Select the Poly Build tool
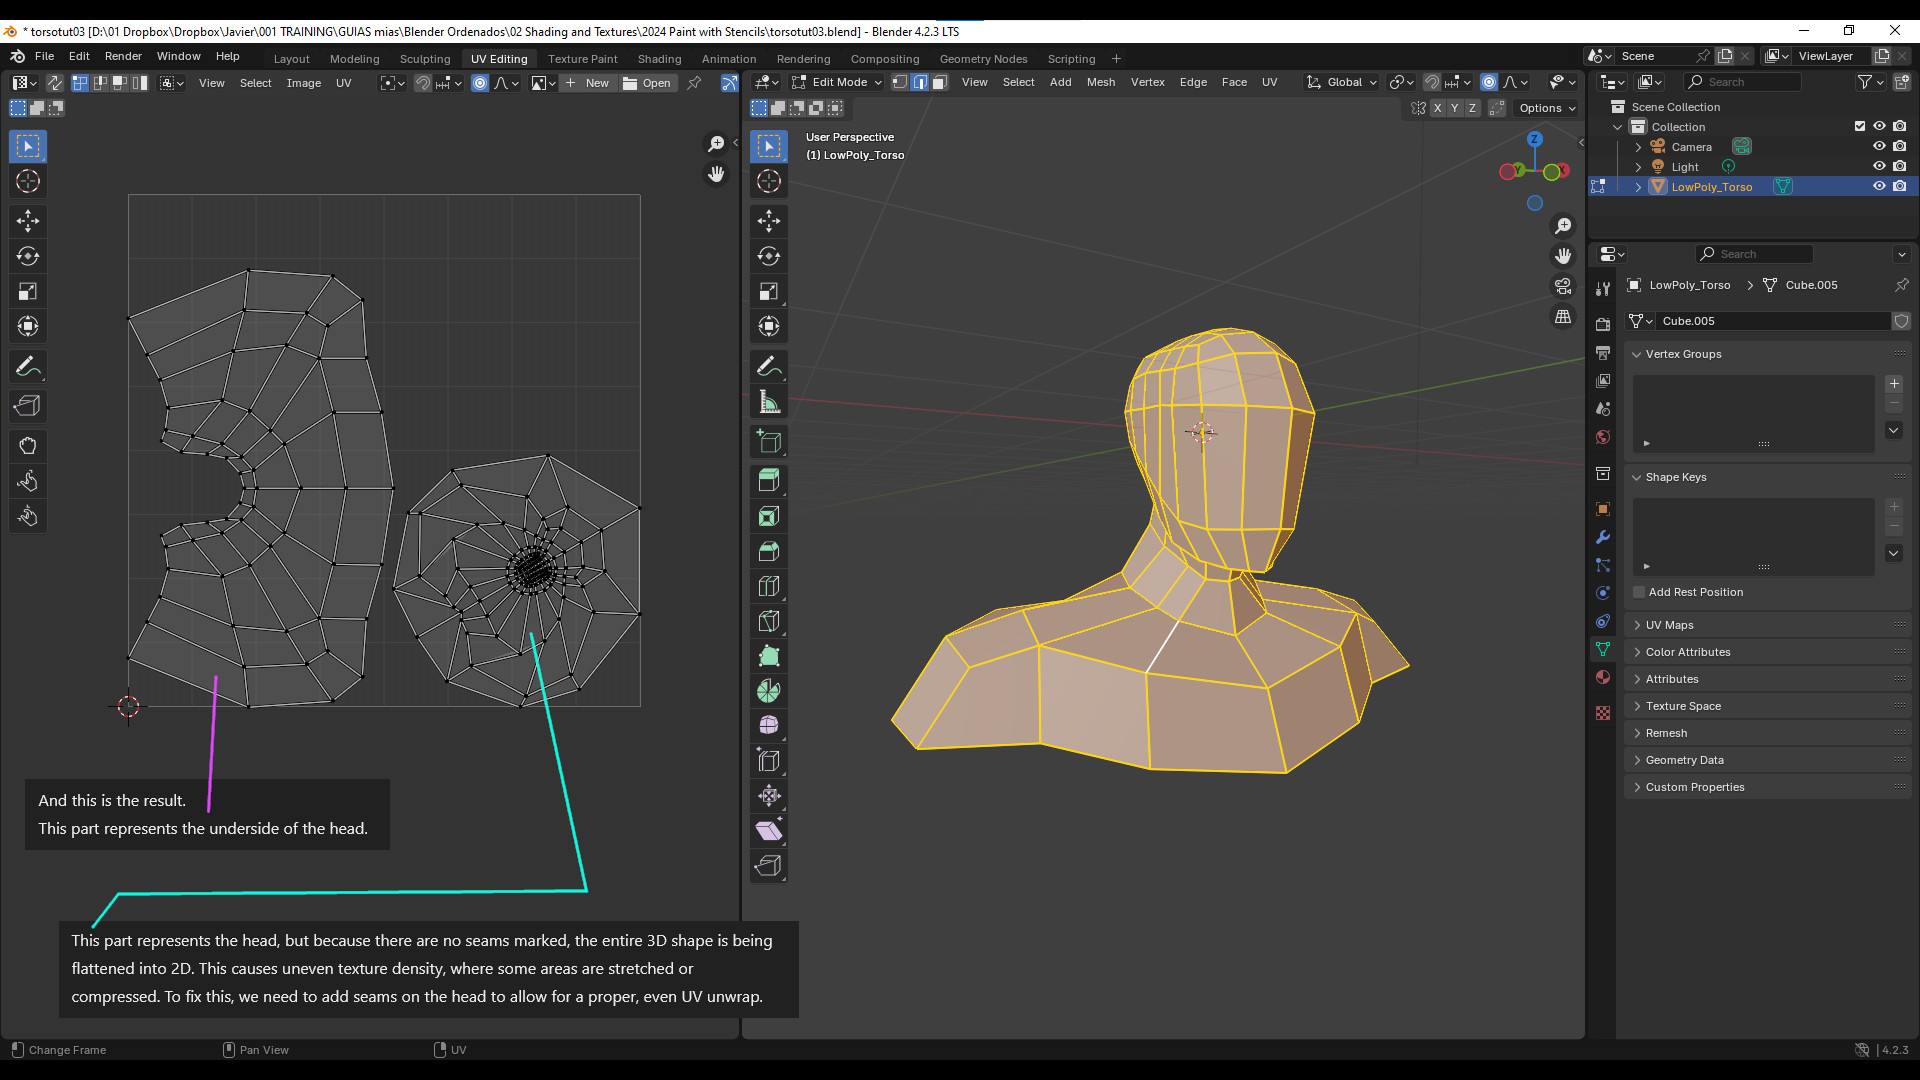Viewport: 1920px width, 1080px height. point(769,656)
